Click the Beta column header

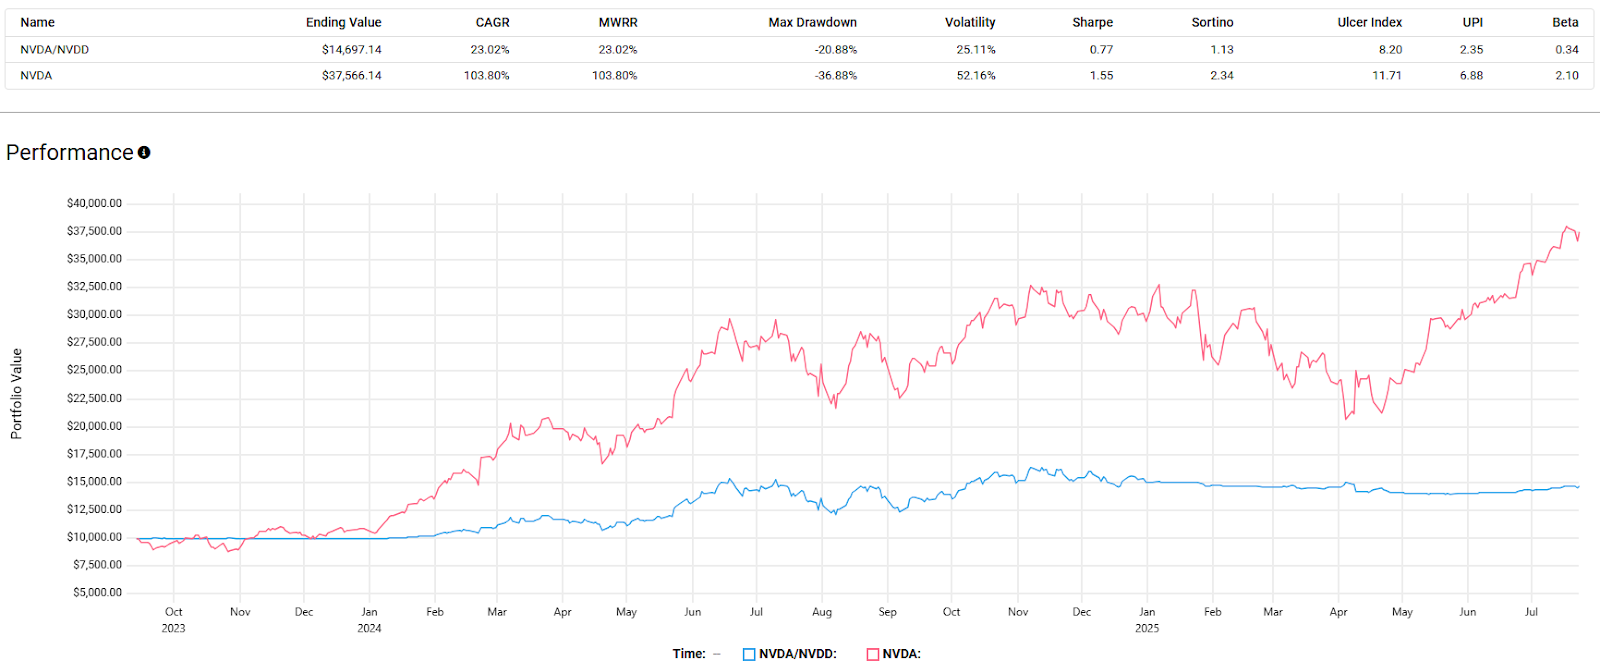pos(1565,22)
